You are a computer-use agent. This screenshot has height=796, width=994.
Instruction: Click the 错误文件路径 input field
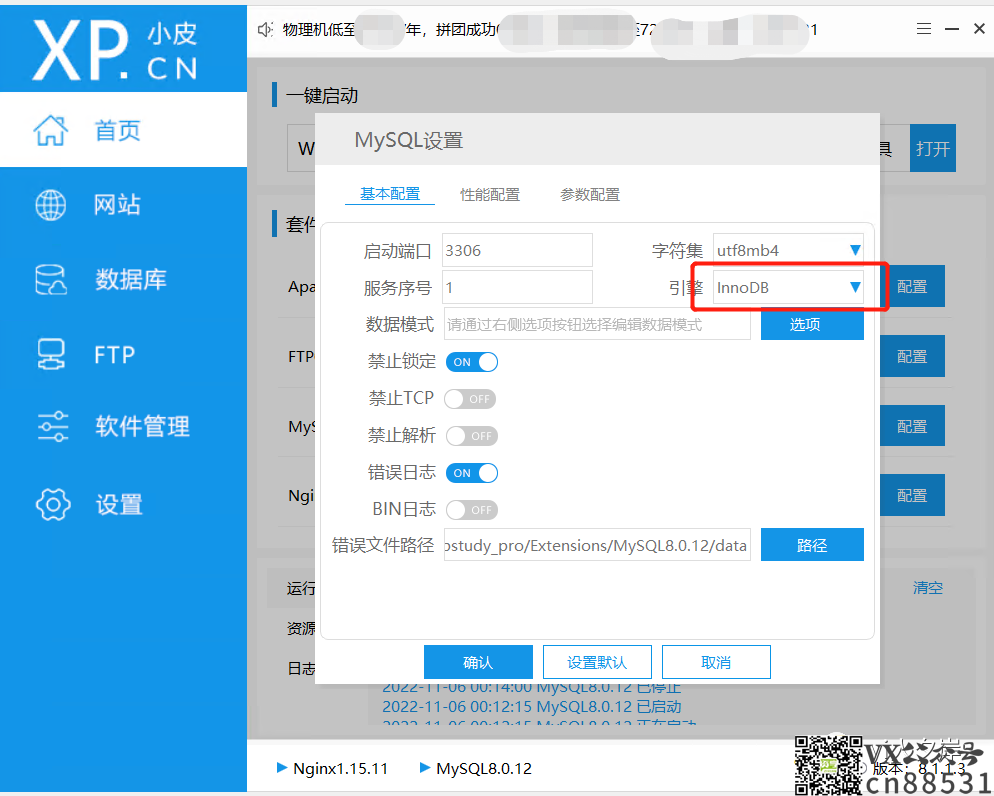coord(597,545)
